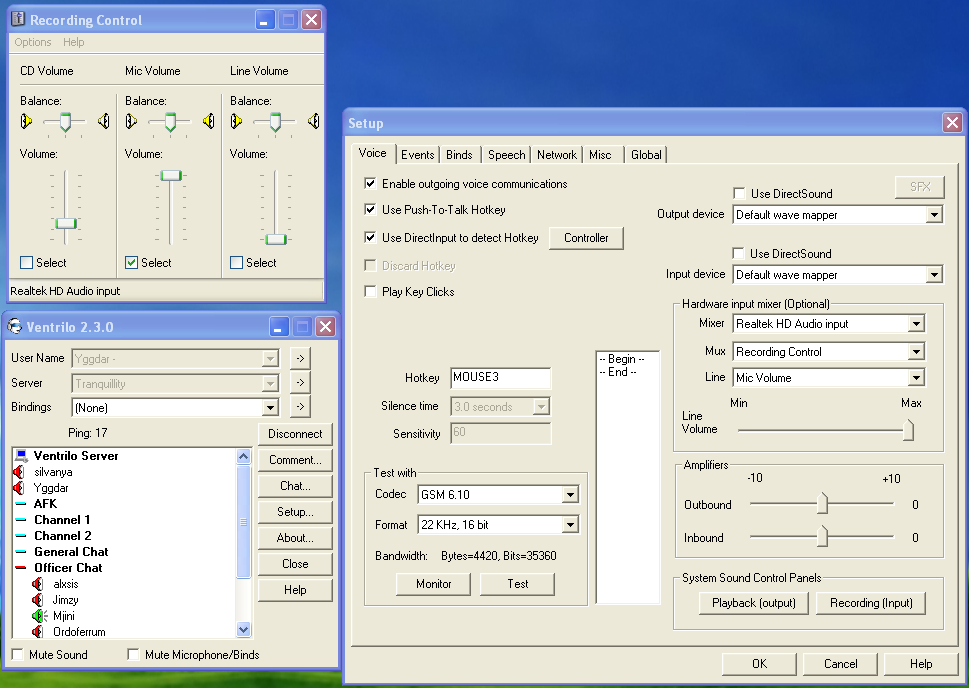
Task: Click the right speaker icon under Mic Volume balance
Action: 209,121
